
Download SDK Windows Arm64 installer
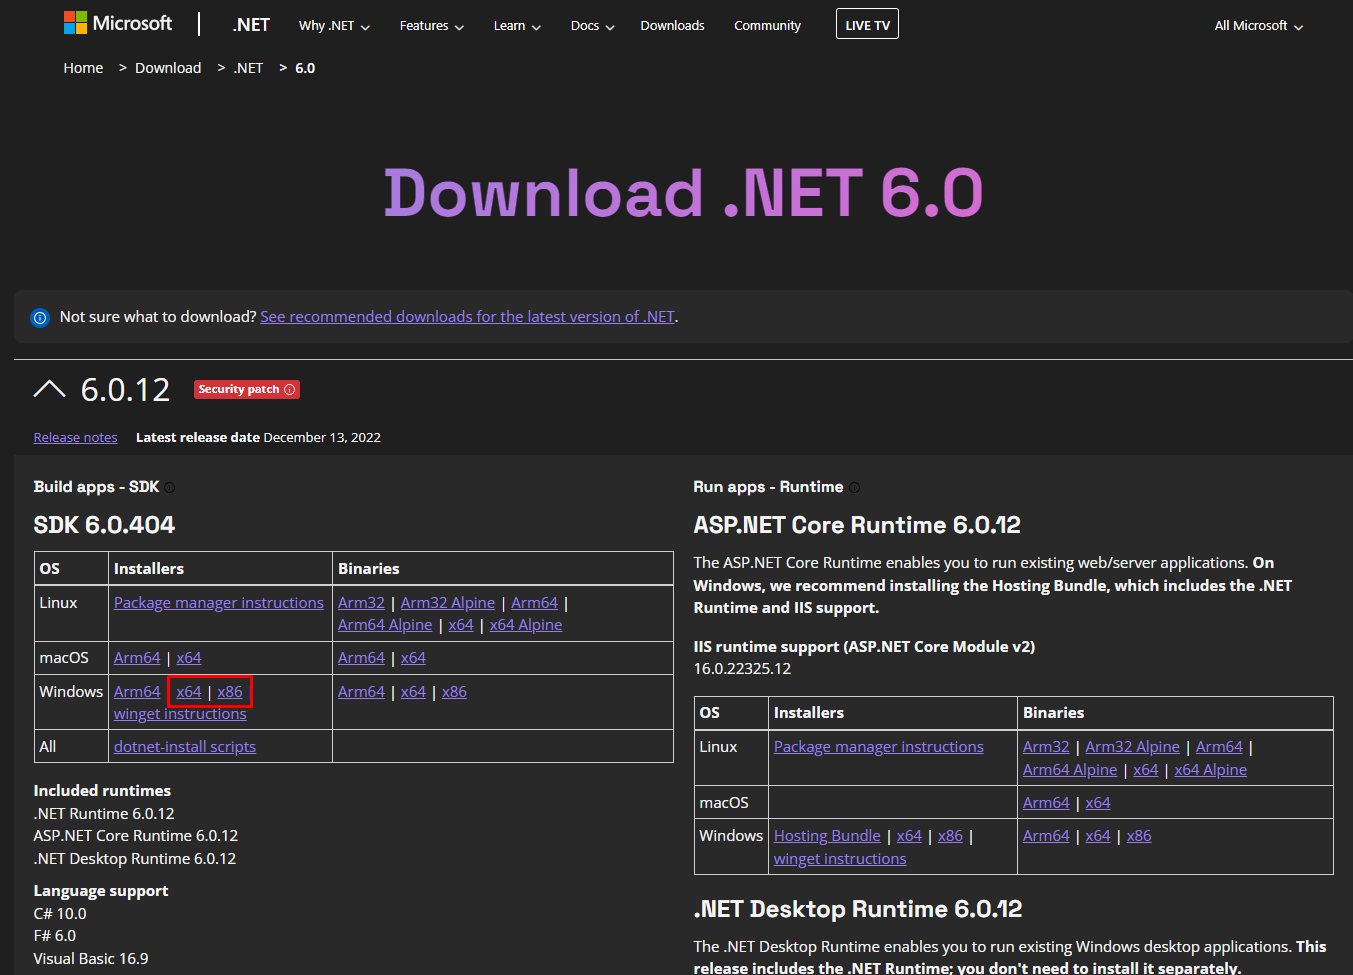point(137,692)
